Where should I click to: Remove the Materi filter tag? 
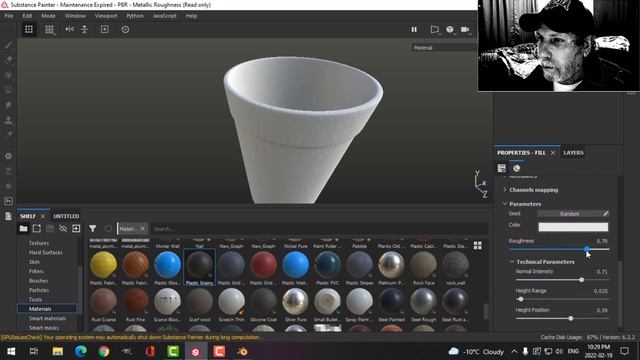[x=142, y=229]
